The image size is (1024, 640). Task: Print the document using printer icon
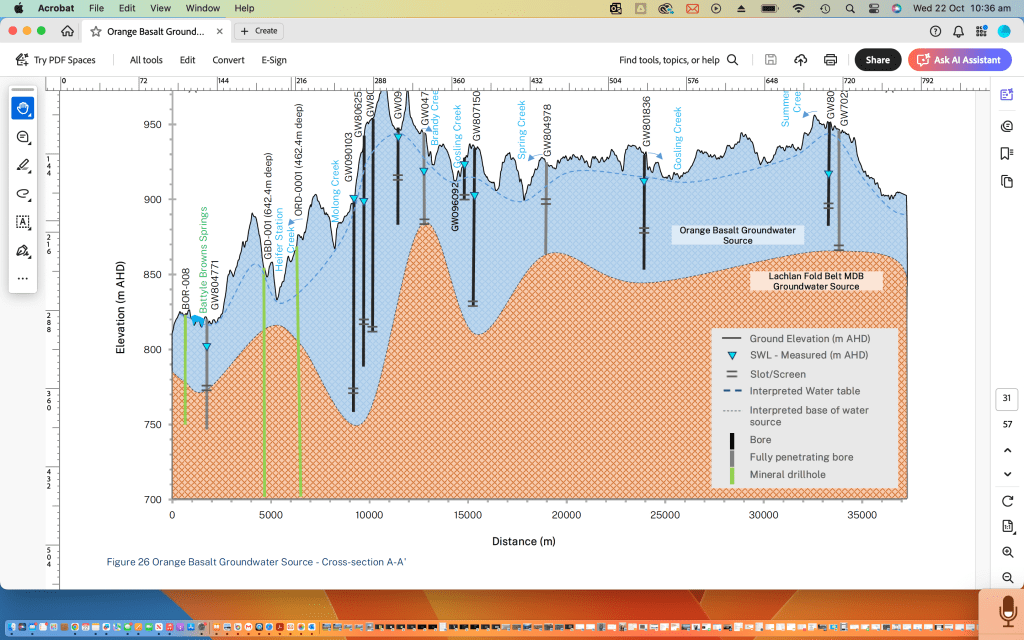[831, 60]
